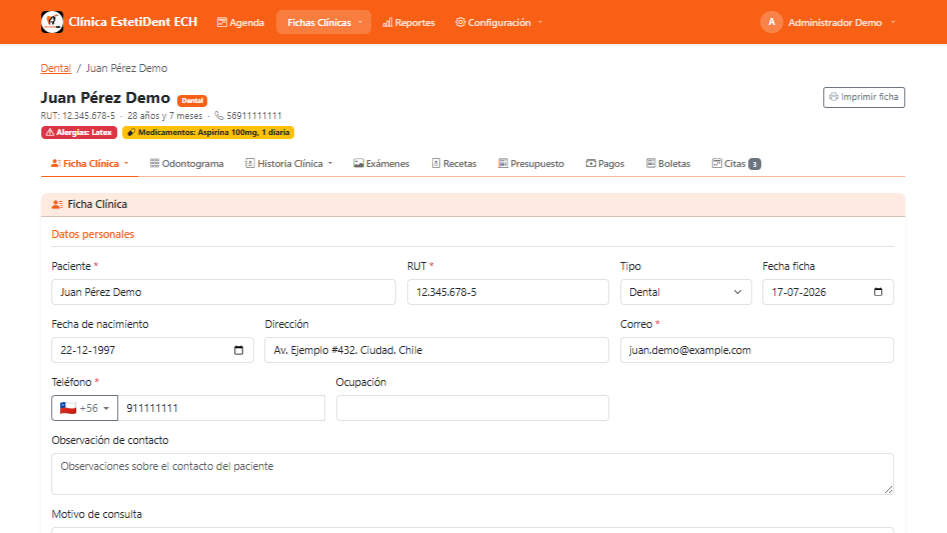Switch to the Odontograma tab

187,164
